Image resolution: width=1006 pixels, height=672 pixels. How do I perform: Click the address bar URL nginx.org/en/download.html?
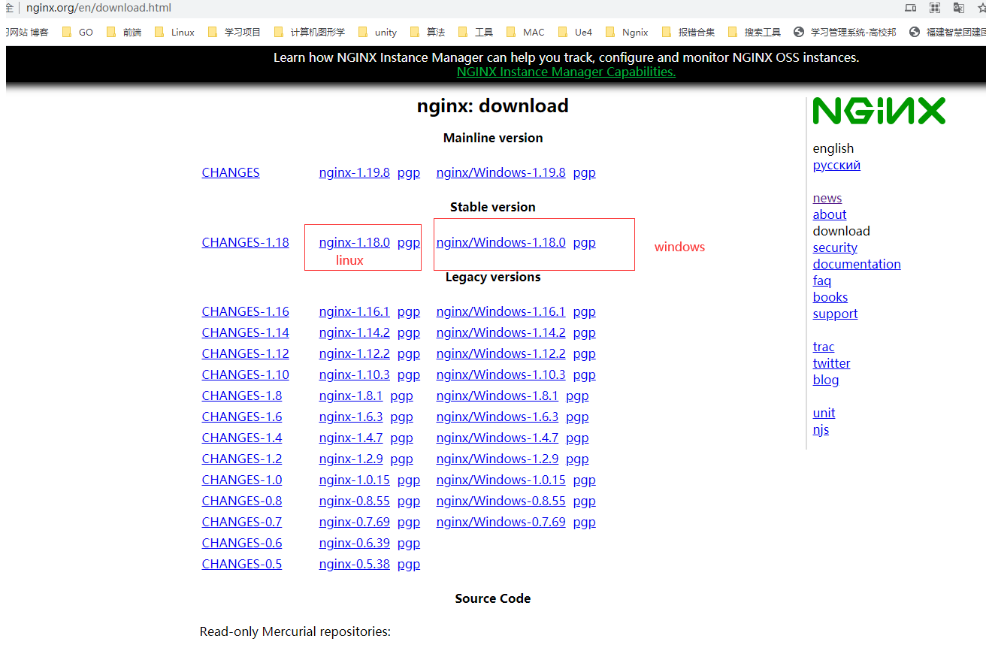(x=99, y=8)
